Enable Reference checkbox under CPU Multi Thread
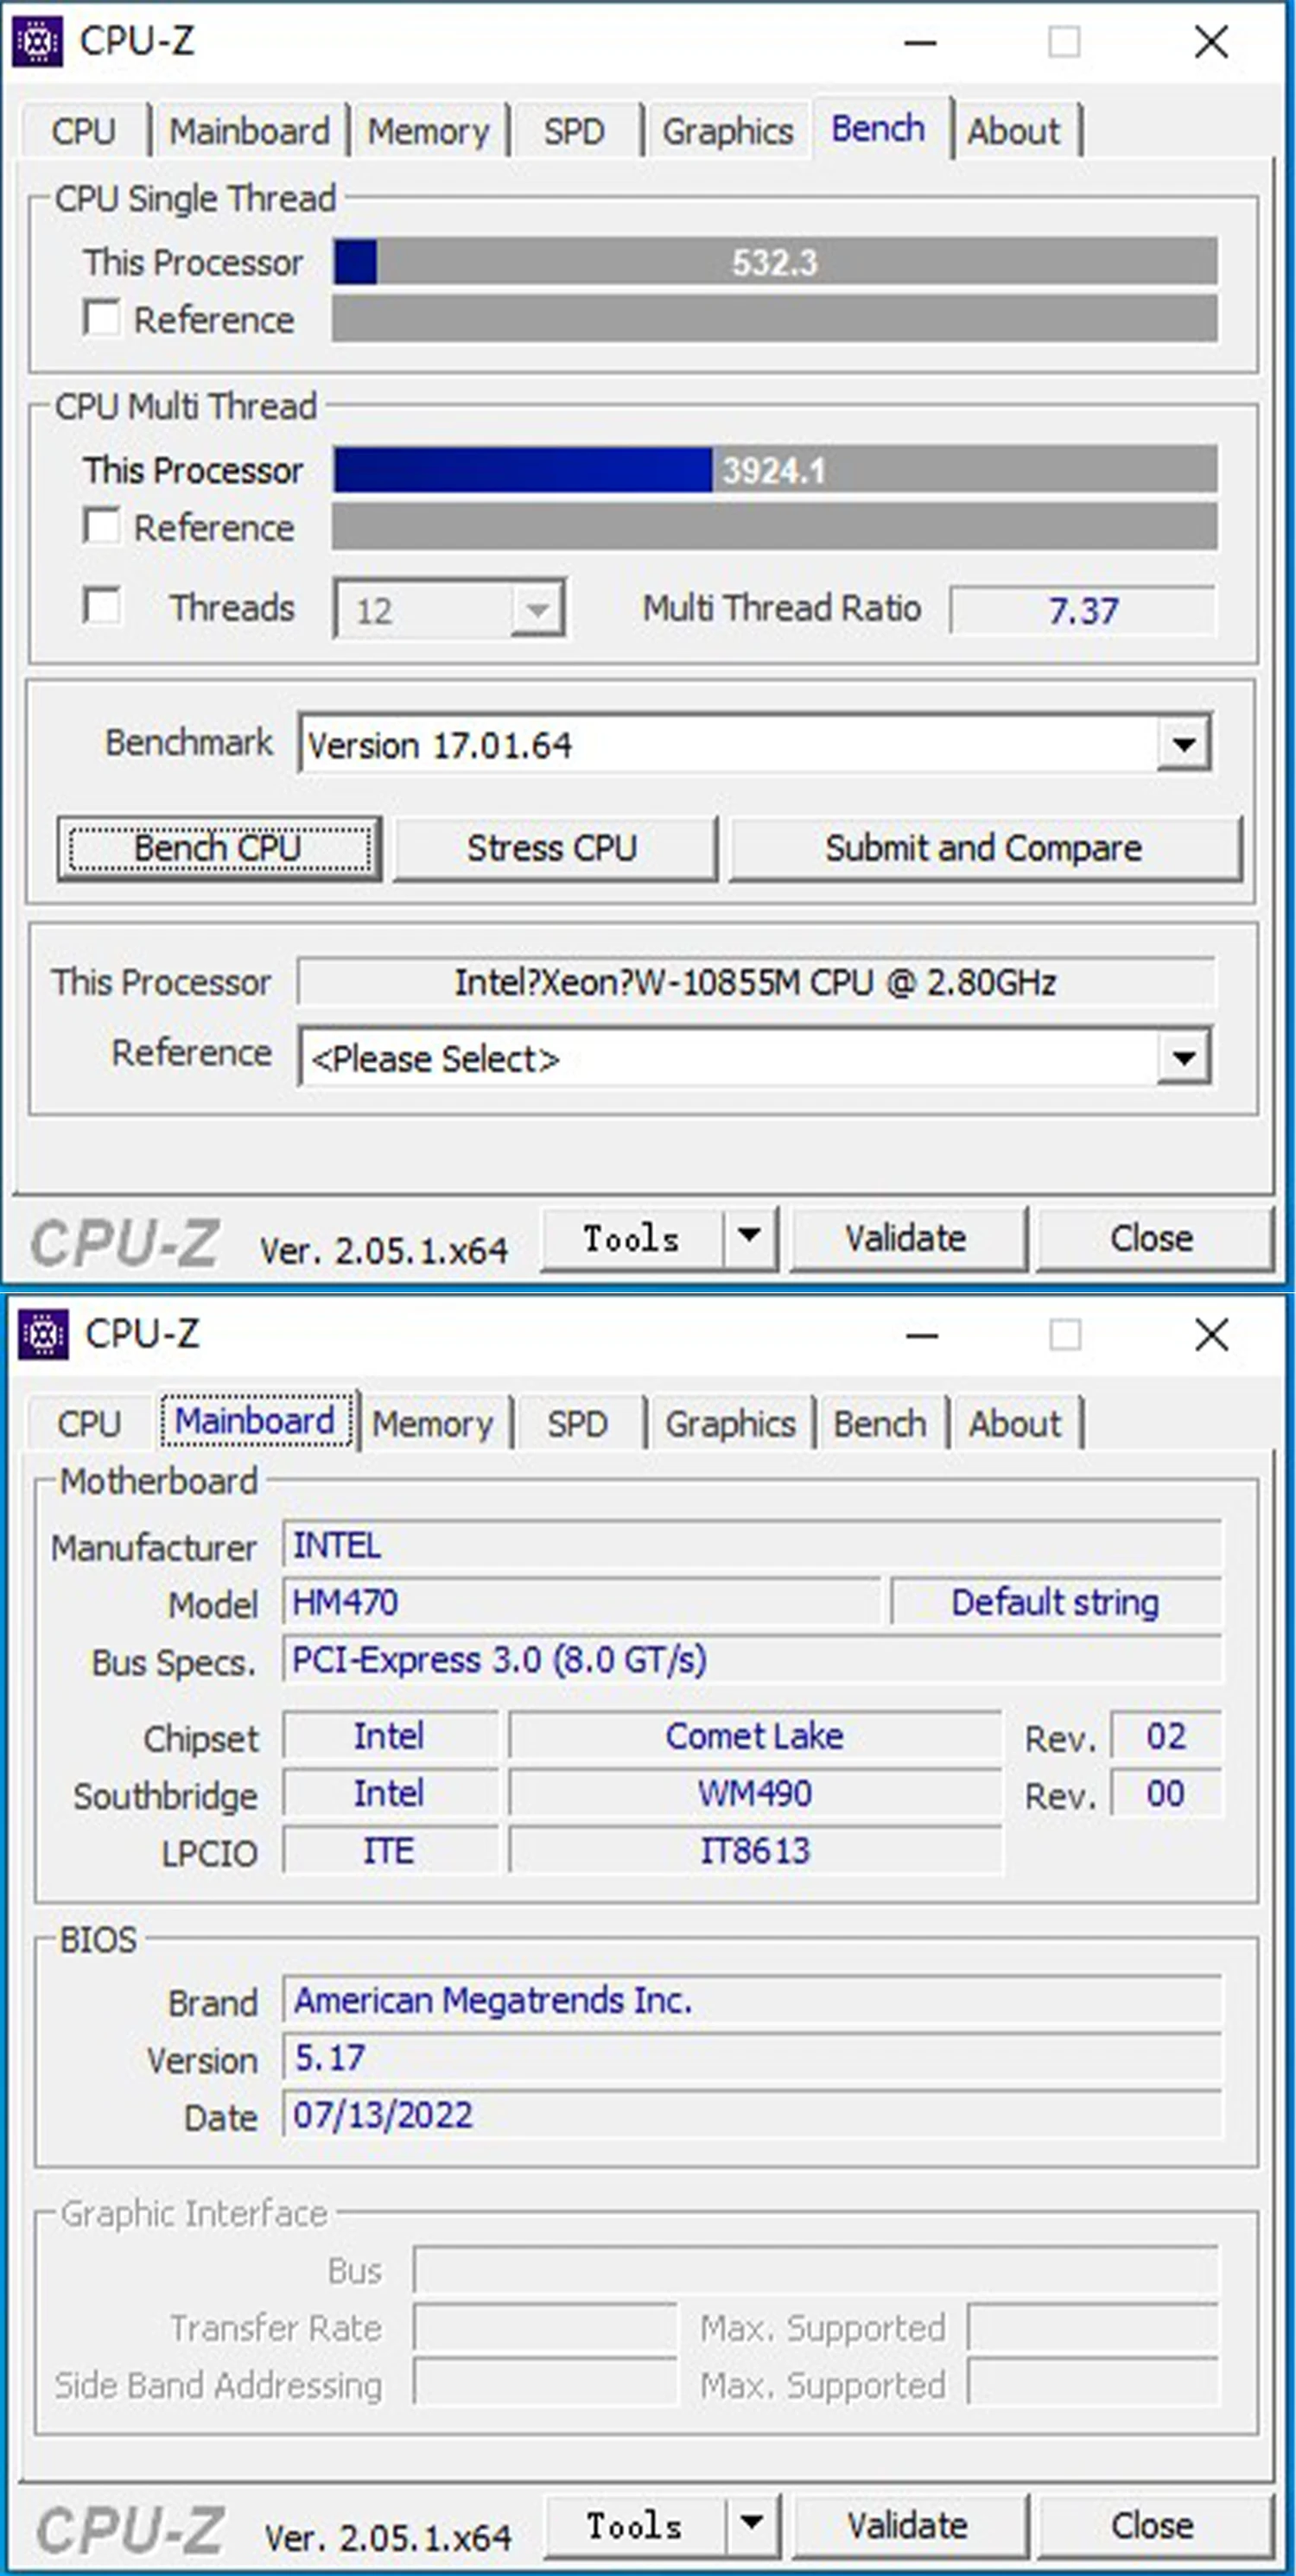 tap(101, 526)
